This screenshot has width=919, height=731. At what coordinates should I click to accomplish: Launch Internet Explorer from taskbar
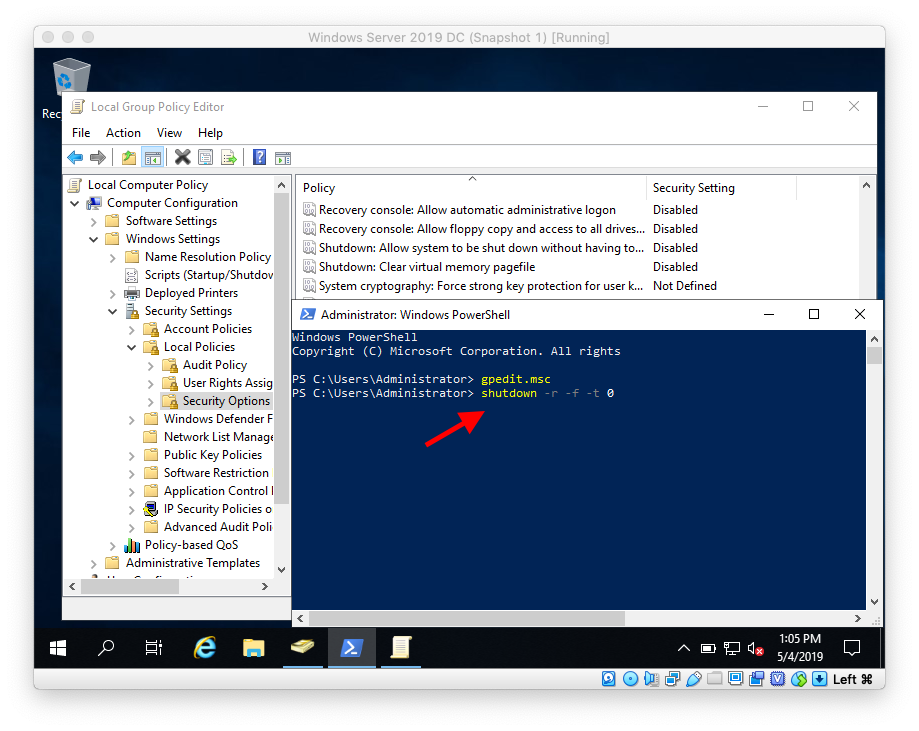tap(205, 648)
